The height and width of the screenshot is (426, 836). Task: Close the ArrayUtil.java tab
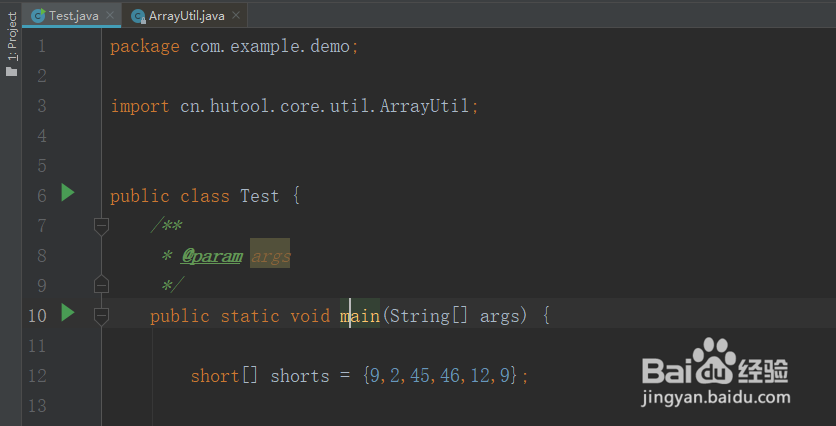(x=236, y=16)
